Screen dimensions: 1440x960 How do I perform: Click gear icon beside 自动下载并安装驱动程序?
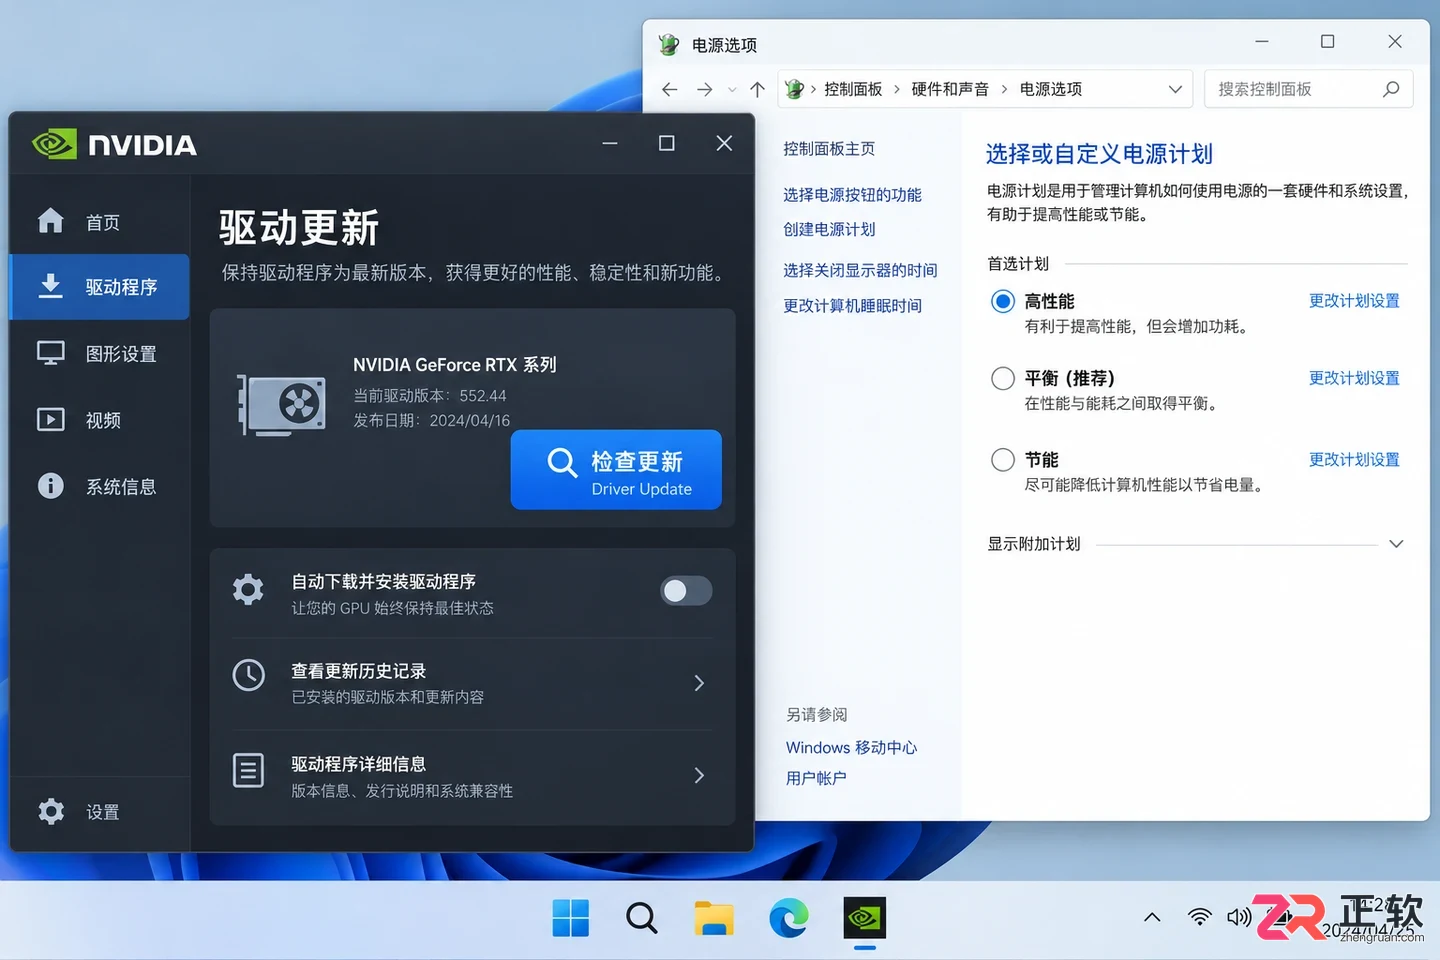248,590
